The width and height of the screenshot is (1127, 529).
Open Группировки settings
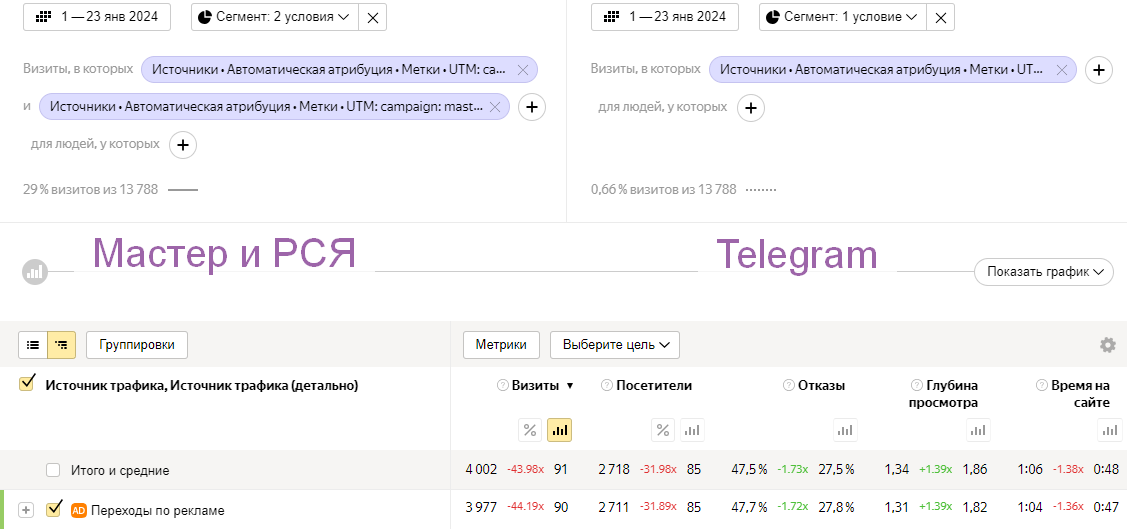pyautogui.click(x=137, y=345)
